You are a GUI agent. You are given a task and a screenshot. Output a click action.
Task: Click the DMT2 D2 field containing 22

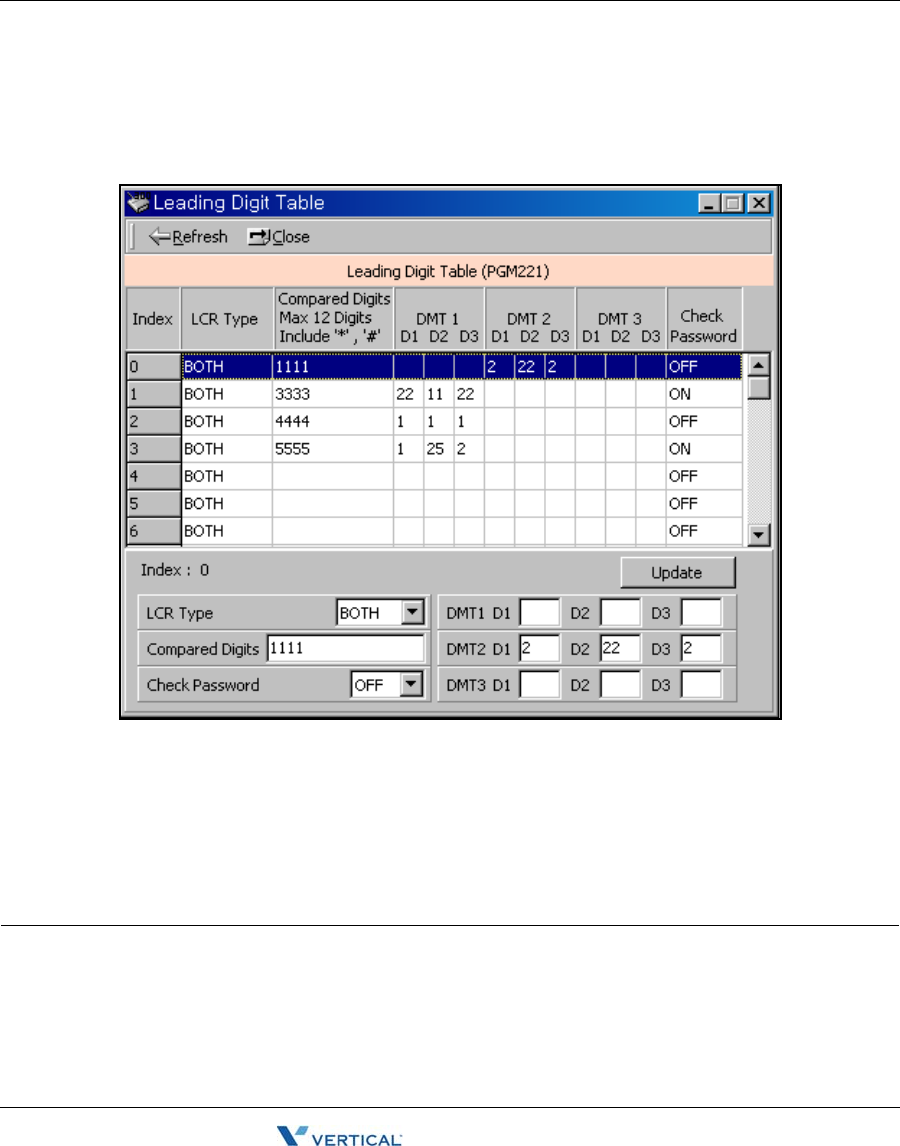(620, 648)
